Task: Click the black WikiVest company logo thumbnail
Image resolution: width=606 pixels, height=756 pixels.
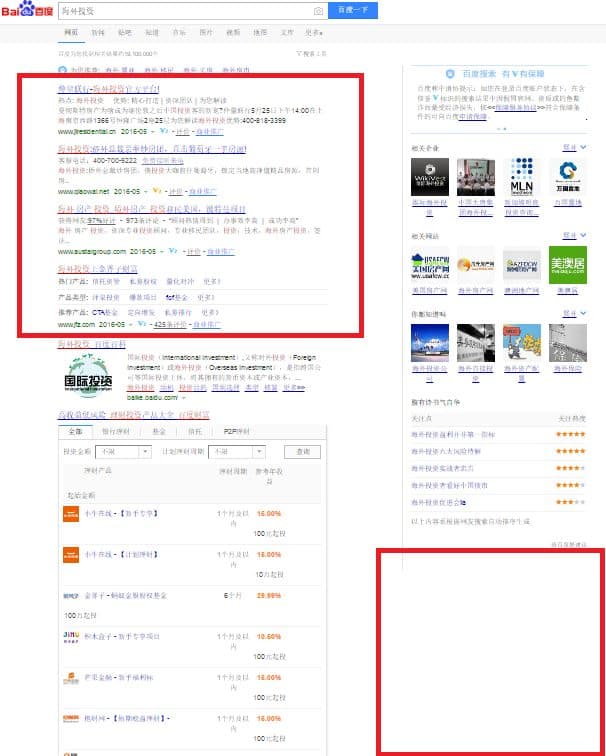Action: click(x=430, y=177)
